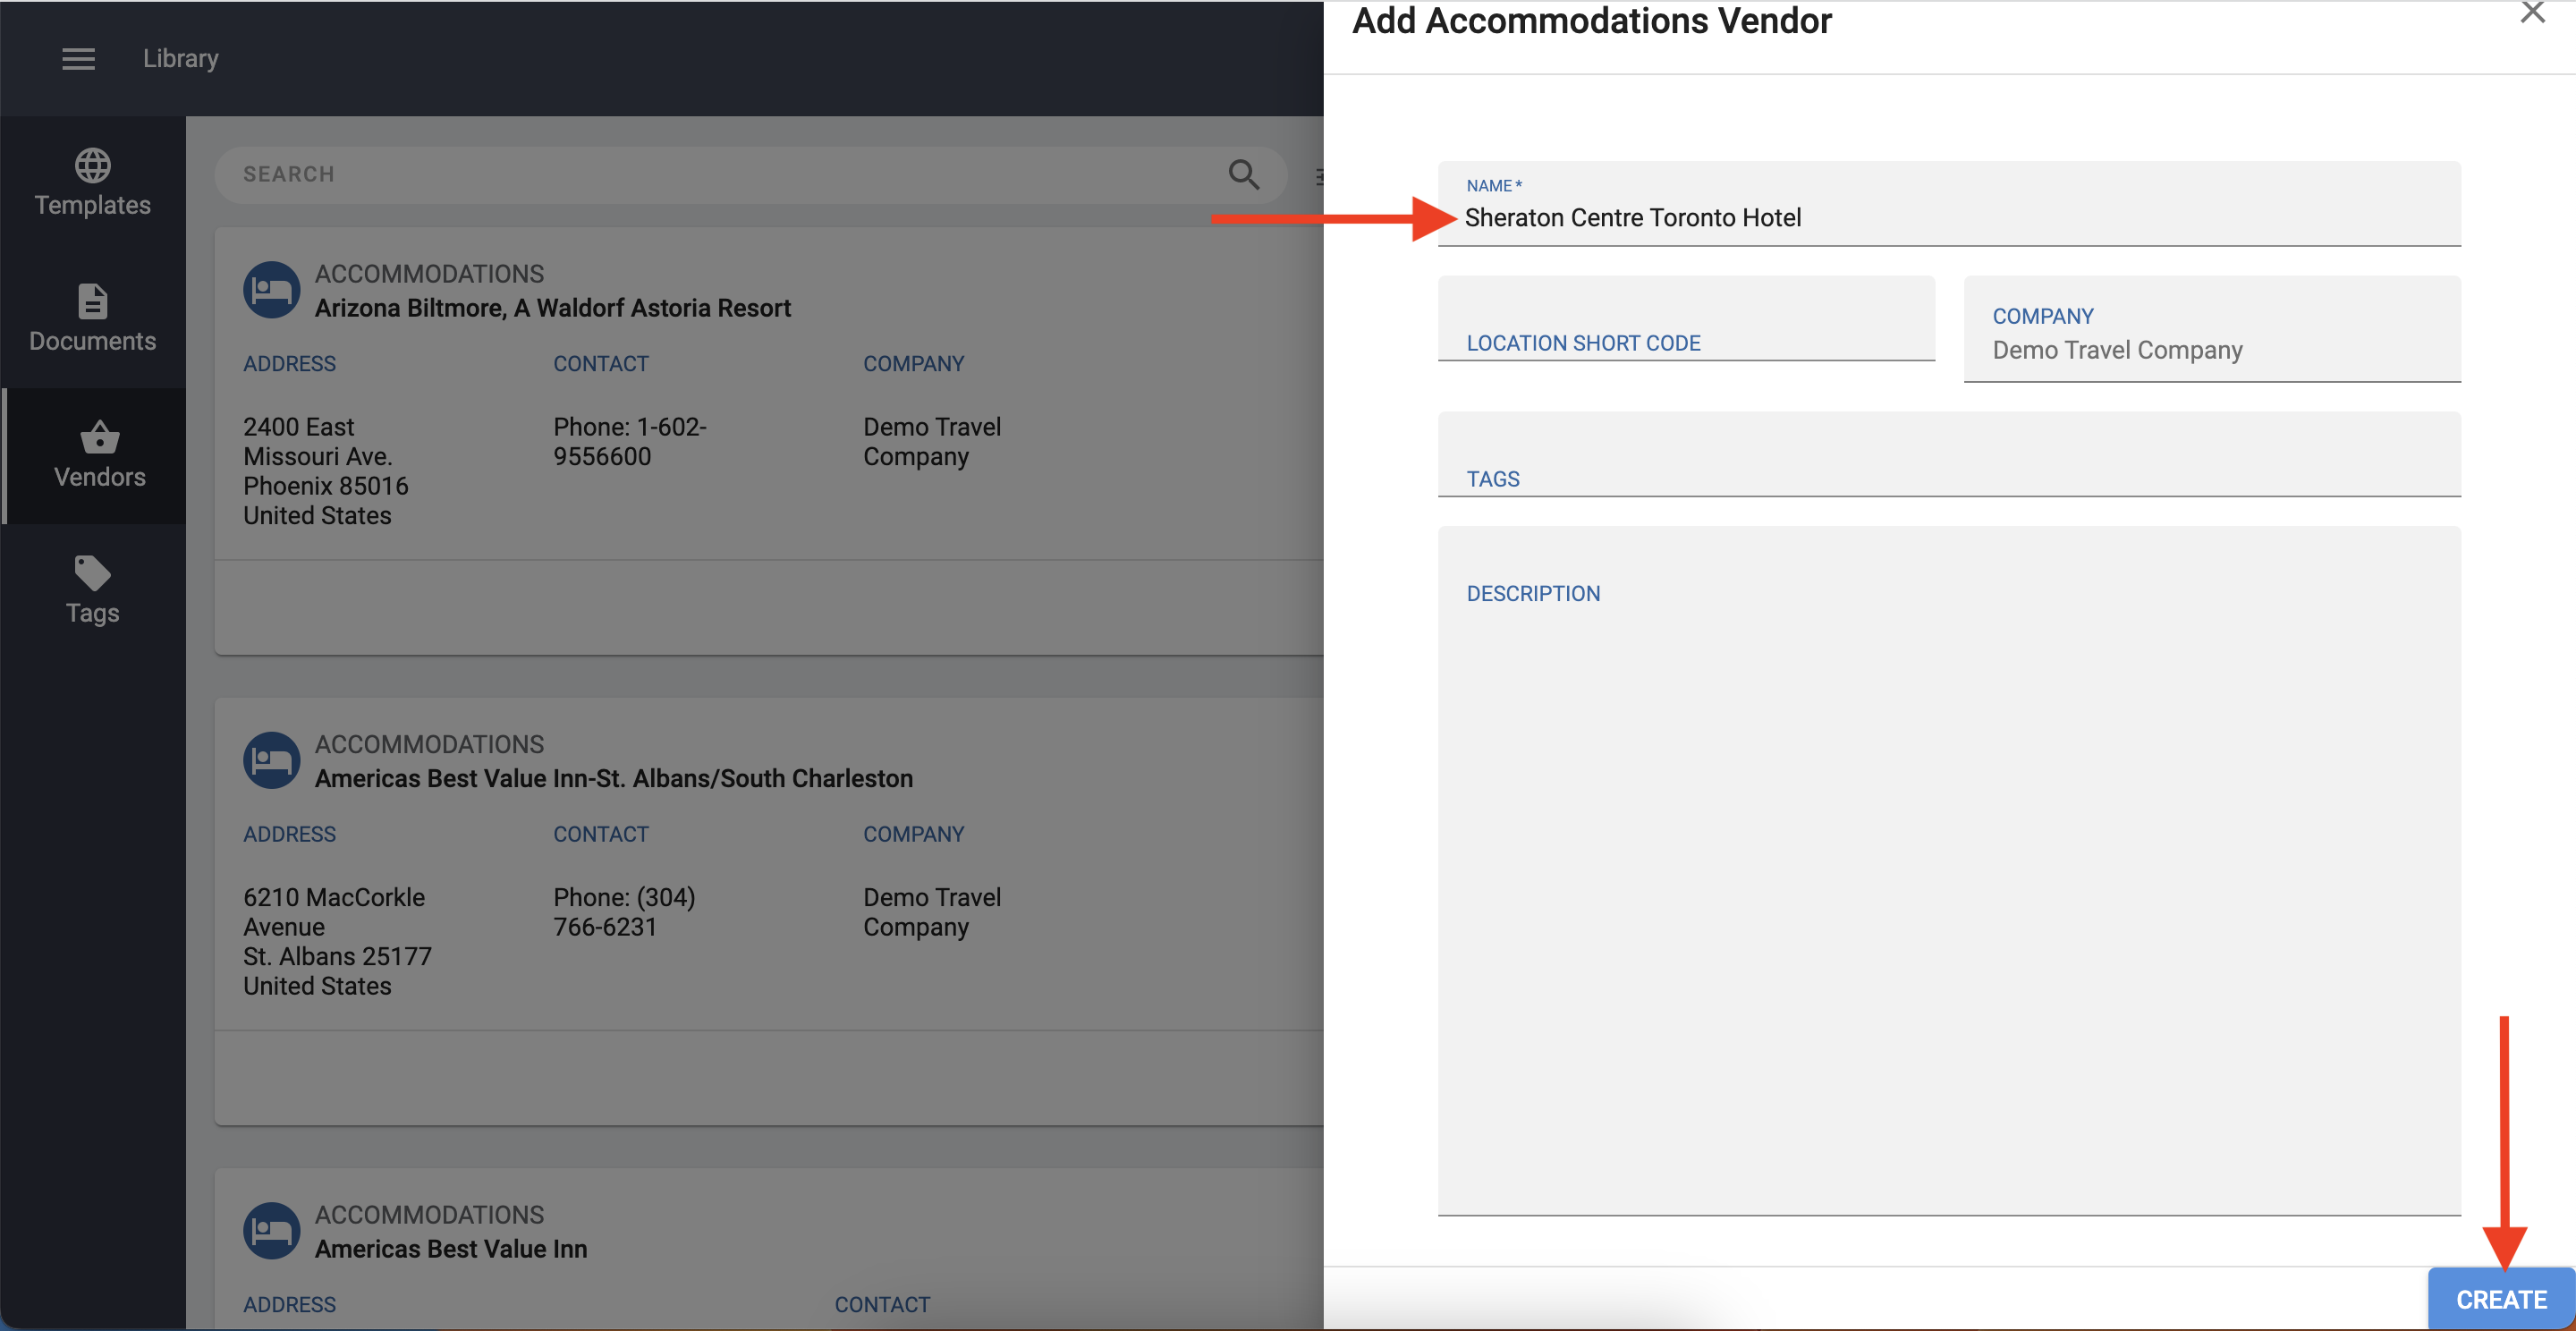Open Americas Best Value Inn-St. Albans/South Charleston vendor
2576x1331 pixels.
(614, 779)
